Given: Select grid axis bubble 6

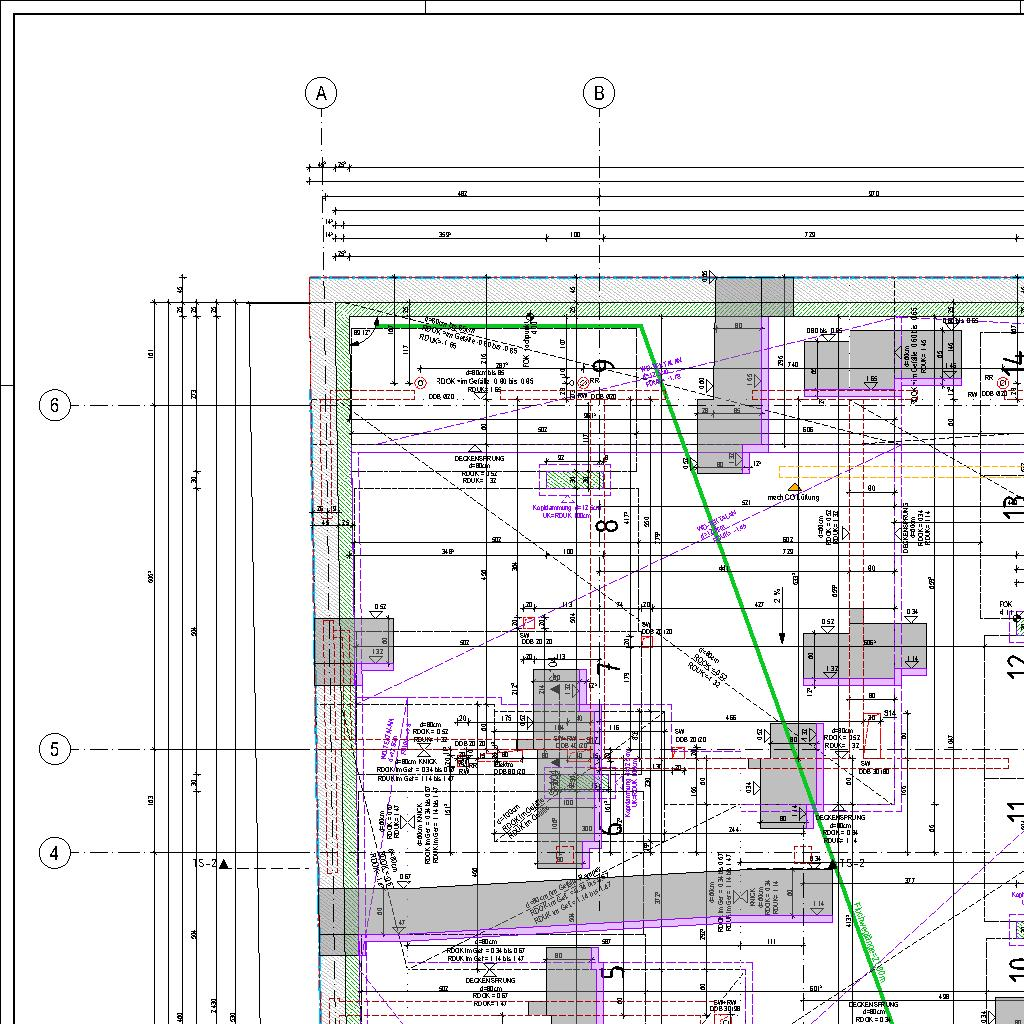Looking at the screenshot, I should coord(54,405).
